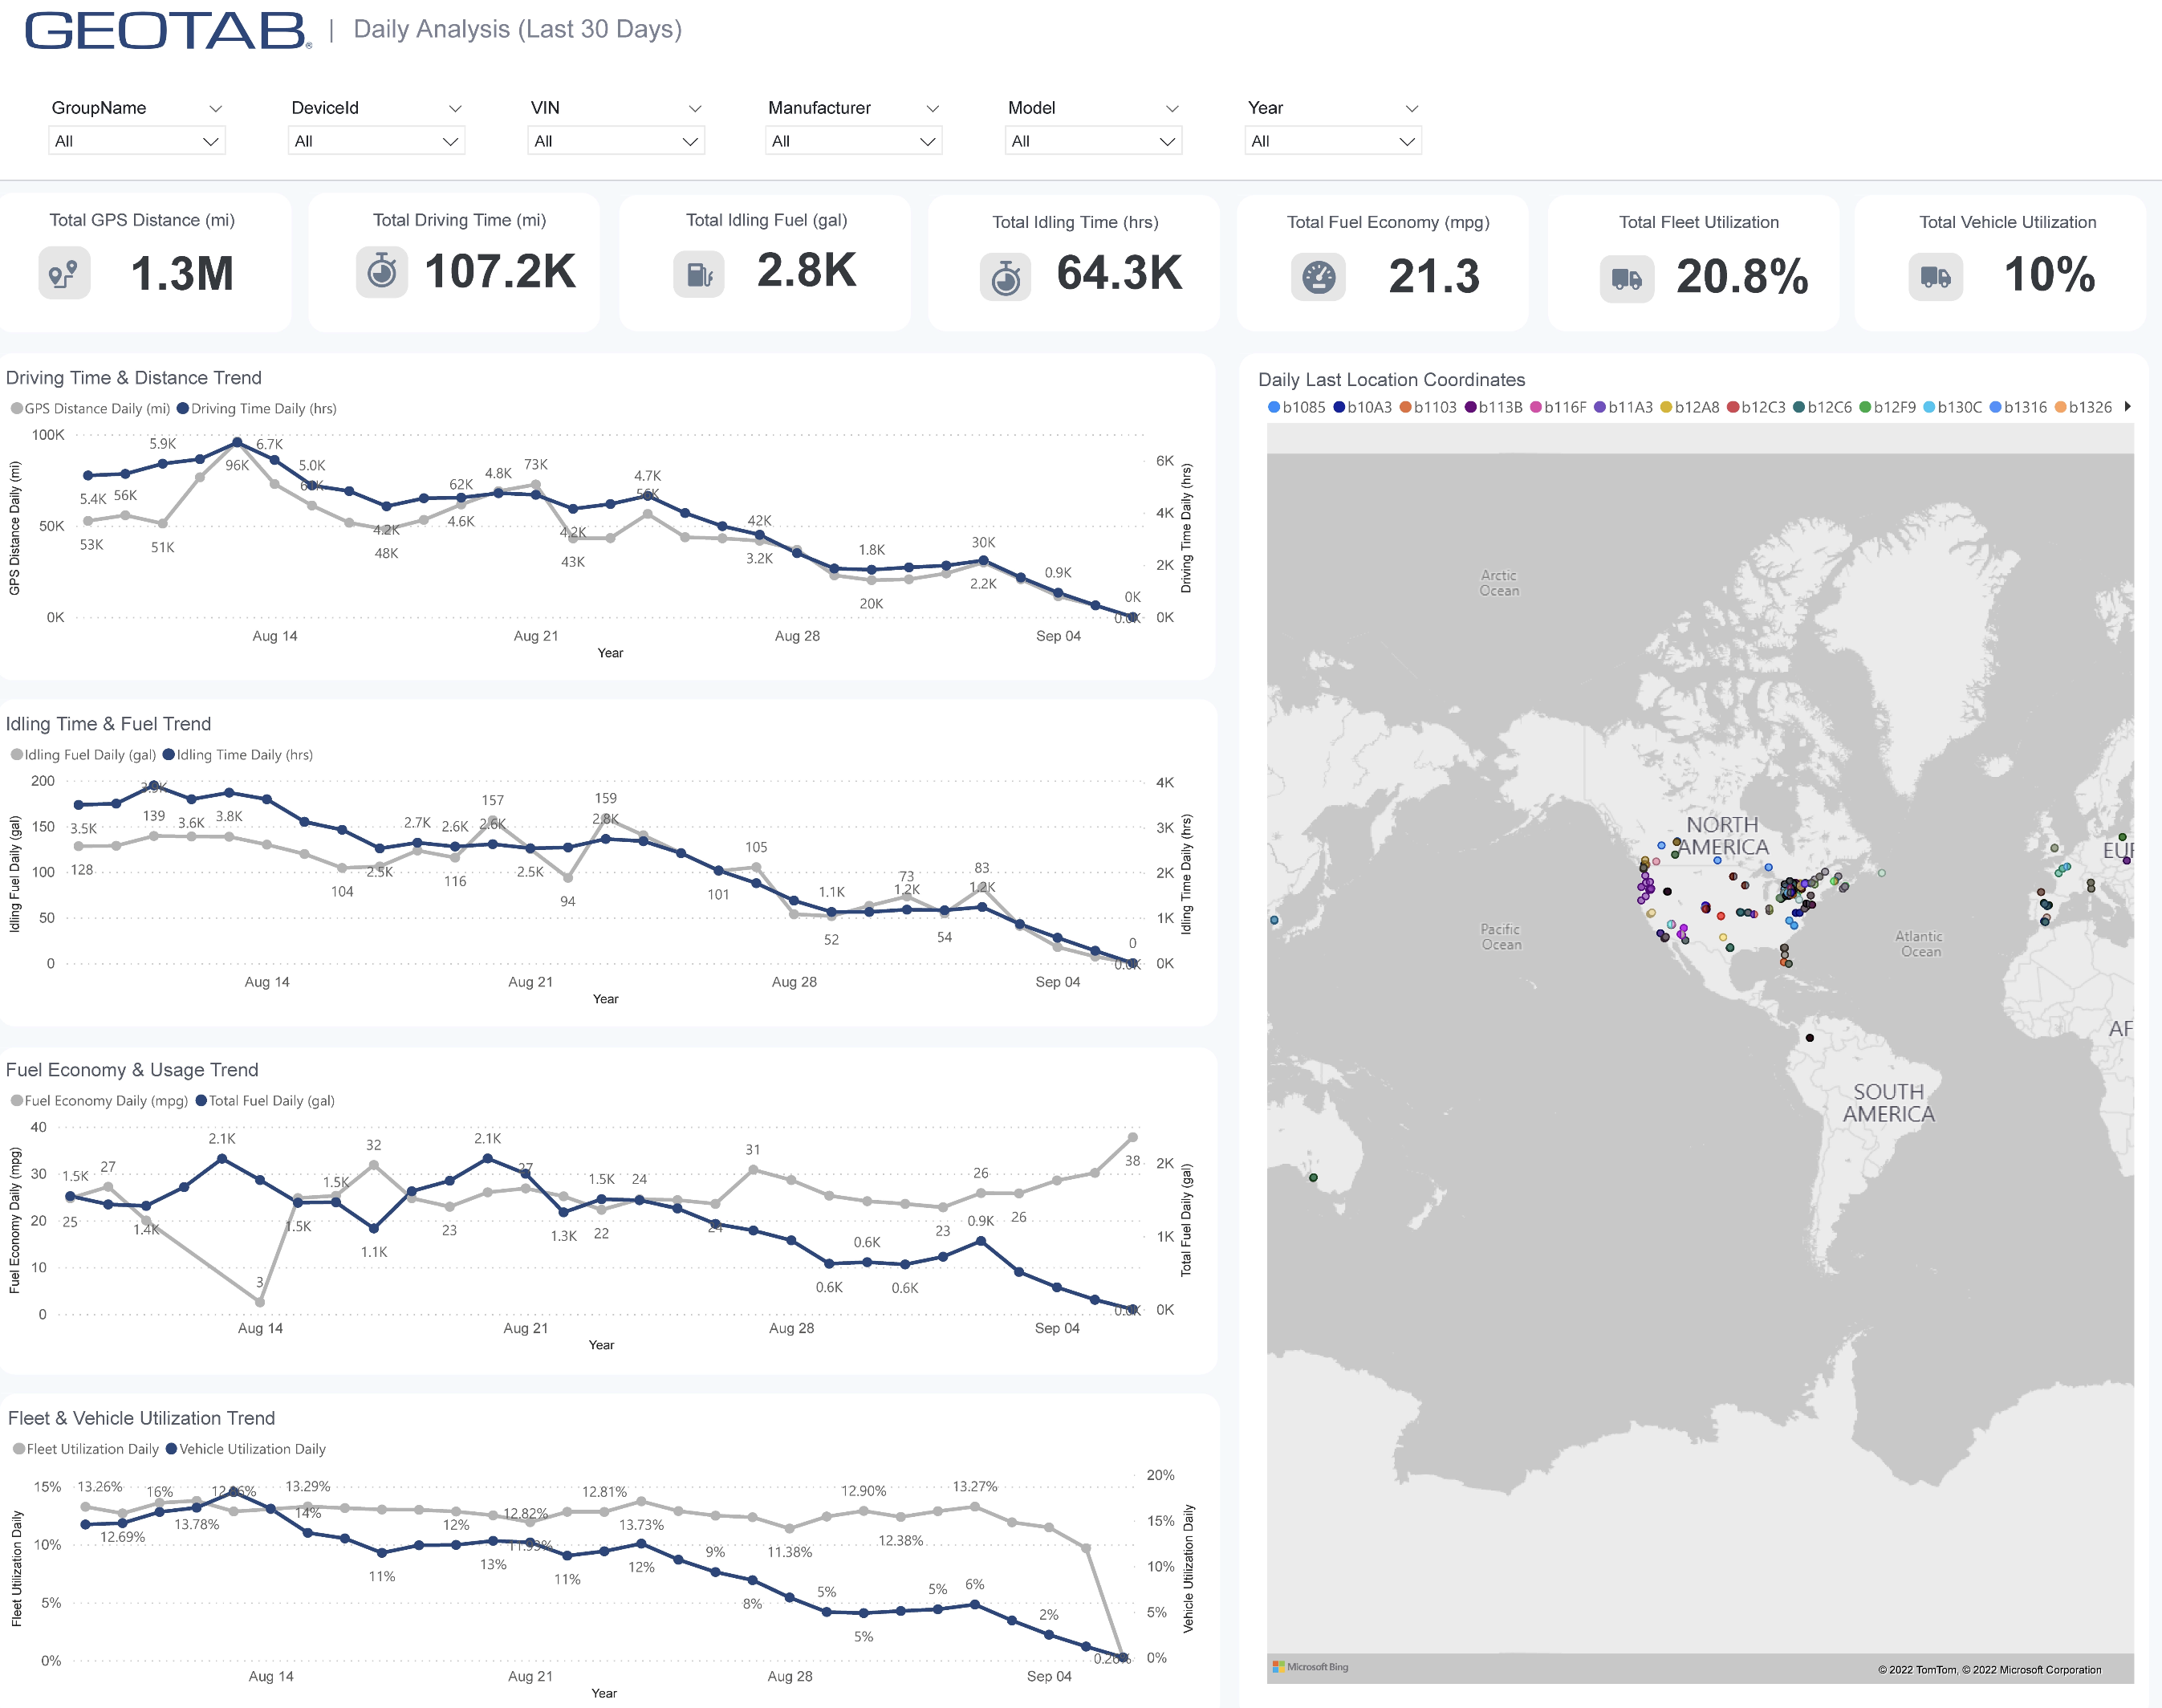2162x1708 pixels.
Task: Toggle Fleet Utilization Daily legend series
Action: (85, 1448)
